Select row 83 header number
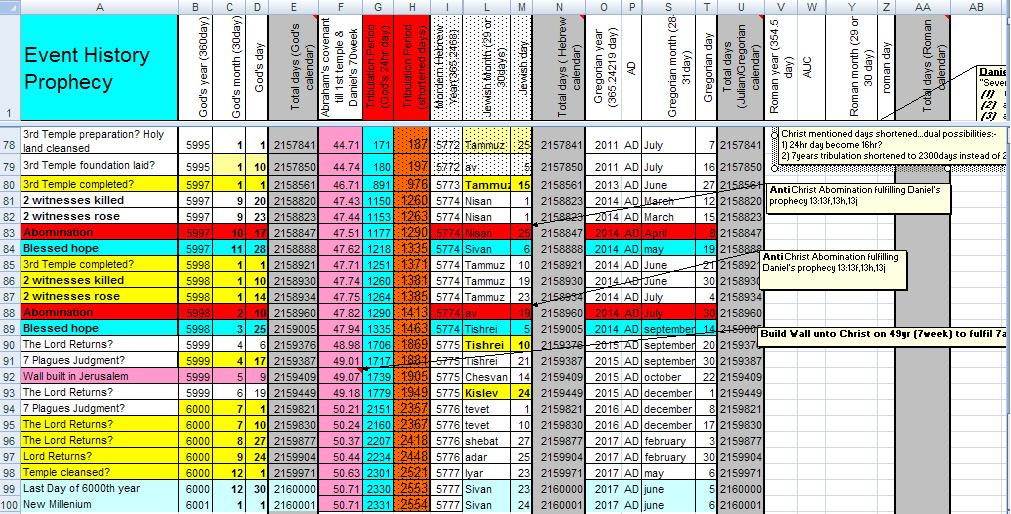Viewport: 1011px width, 514px height. [x=10, y=232]
